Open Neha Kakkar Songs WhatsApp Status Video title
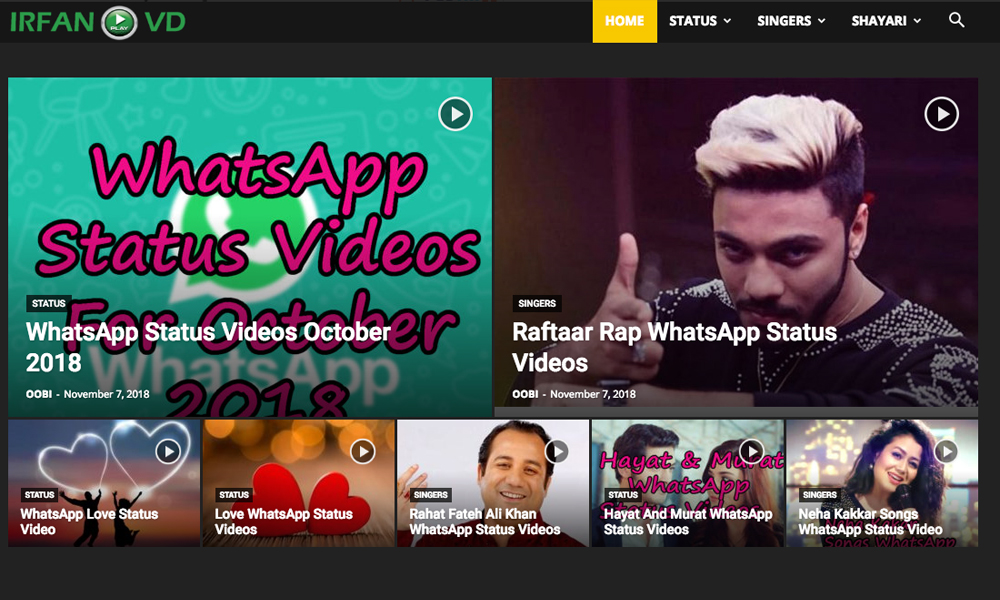The image size is (1000, 600). coord(869,521)
